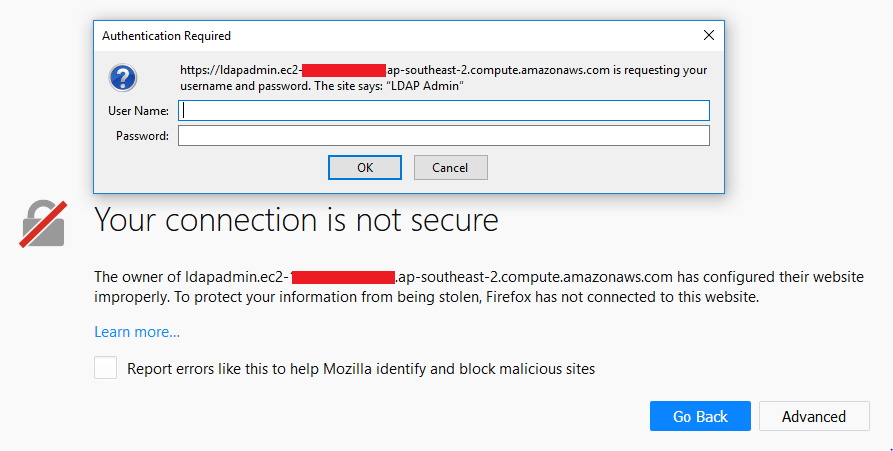Click the 'Your connection is not secure' heading
Screen dimensions: 893x451
tap(296, 220)
